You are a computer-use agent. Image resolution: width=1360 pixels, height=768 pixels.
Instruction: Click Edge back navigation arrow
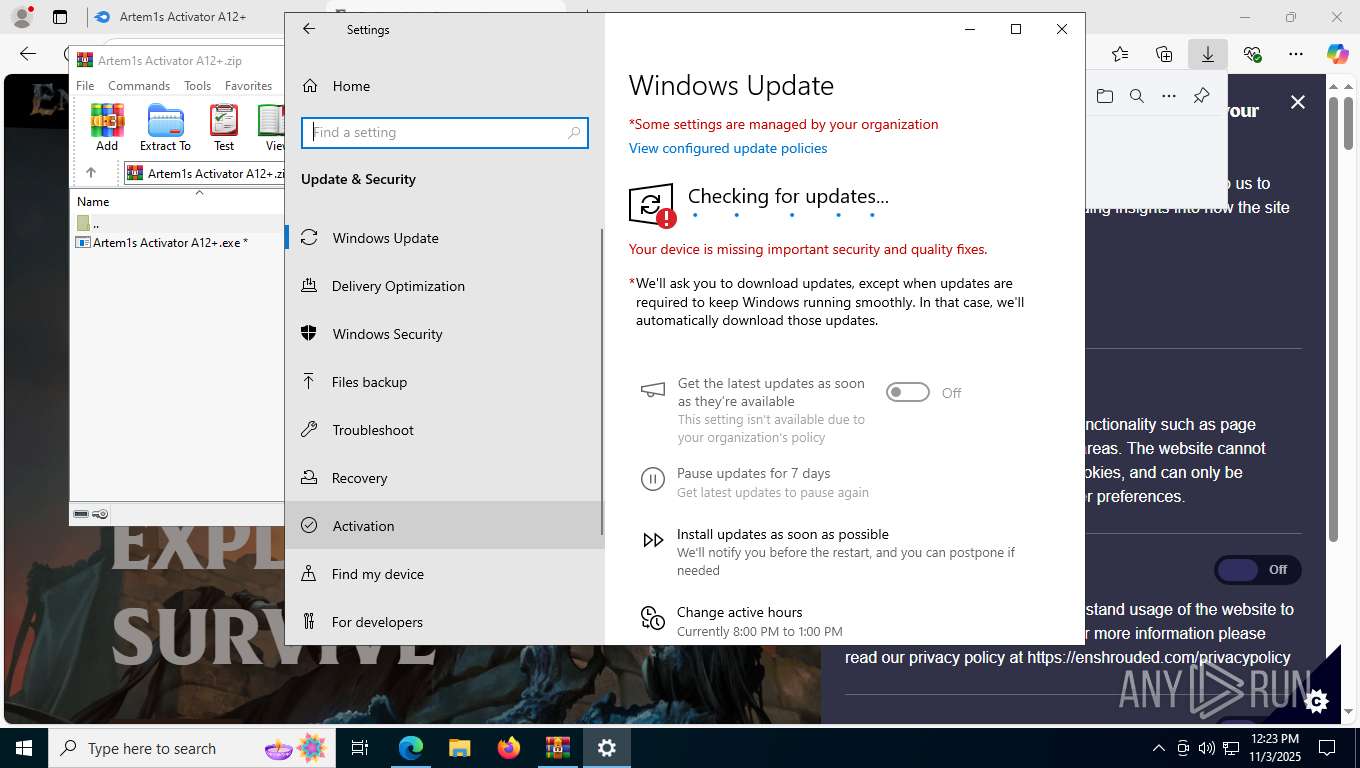pos(28,54)
